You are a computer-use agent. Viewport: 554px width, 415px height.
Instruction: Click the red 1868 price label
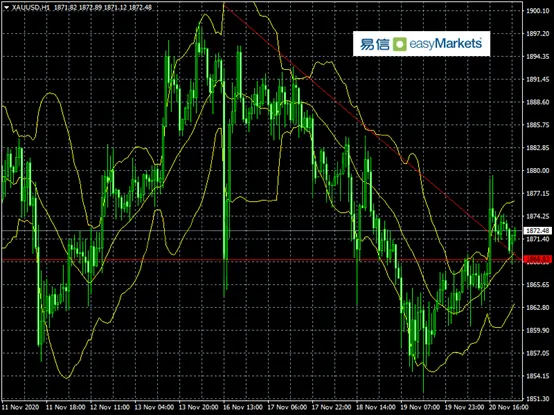(x=537, y=260)
